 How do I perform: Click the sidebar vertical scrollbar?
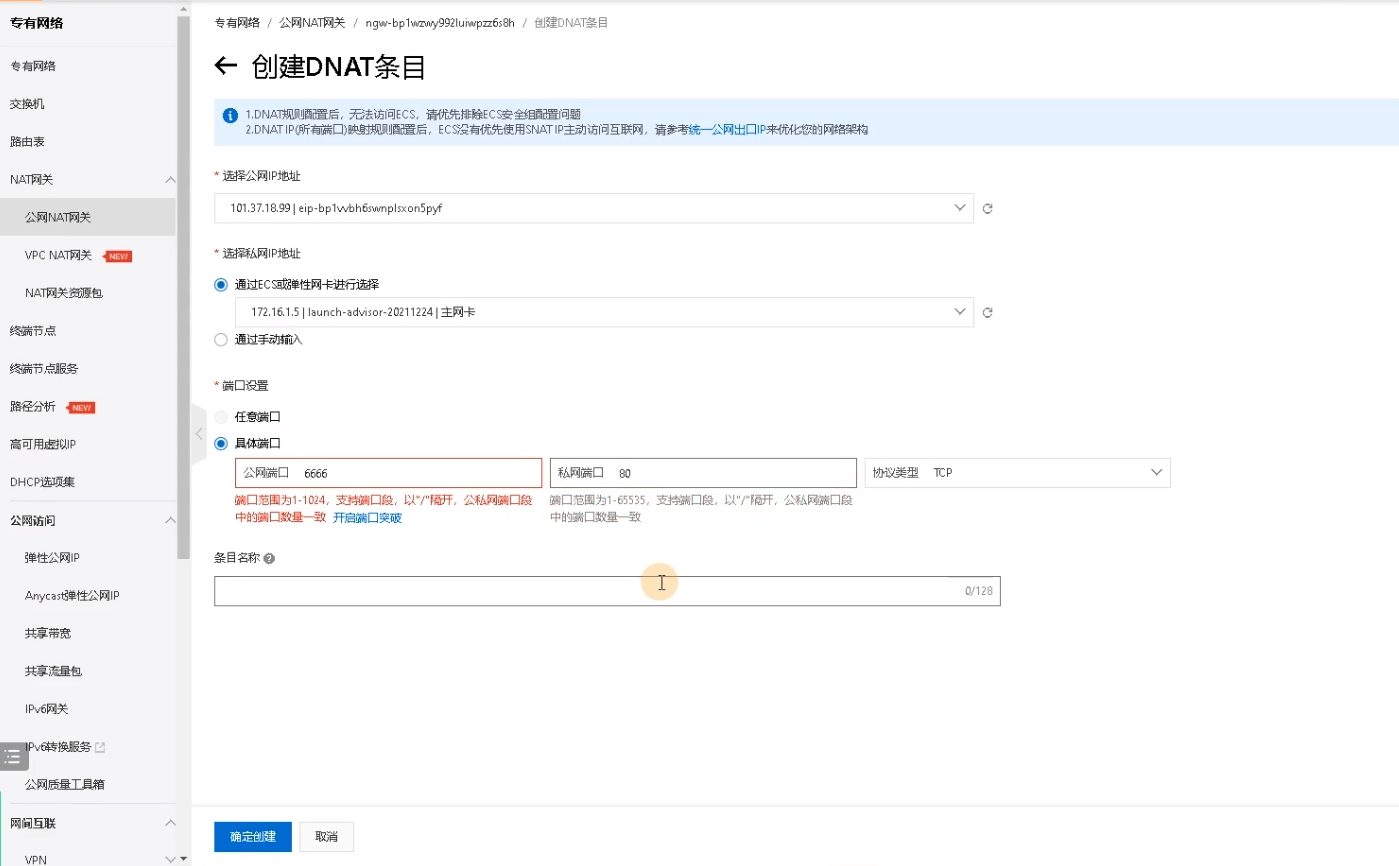tap(183, 300)
